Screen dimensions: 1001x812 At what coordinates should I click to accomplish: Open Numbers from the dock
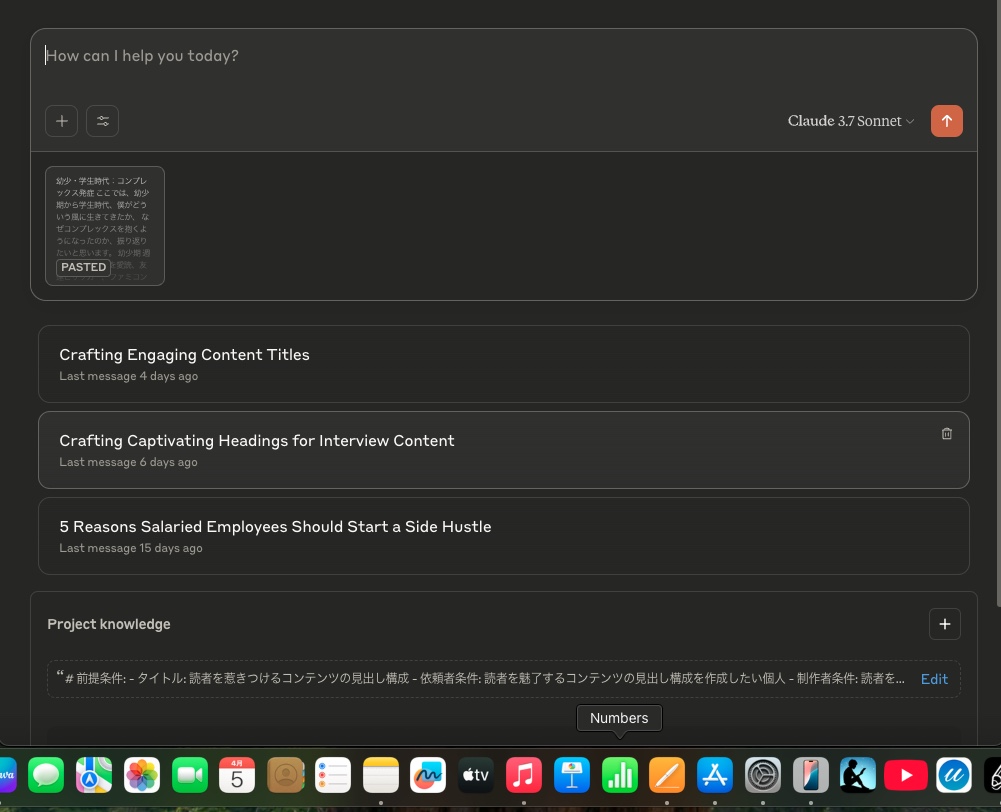(x=620, y=775)
